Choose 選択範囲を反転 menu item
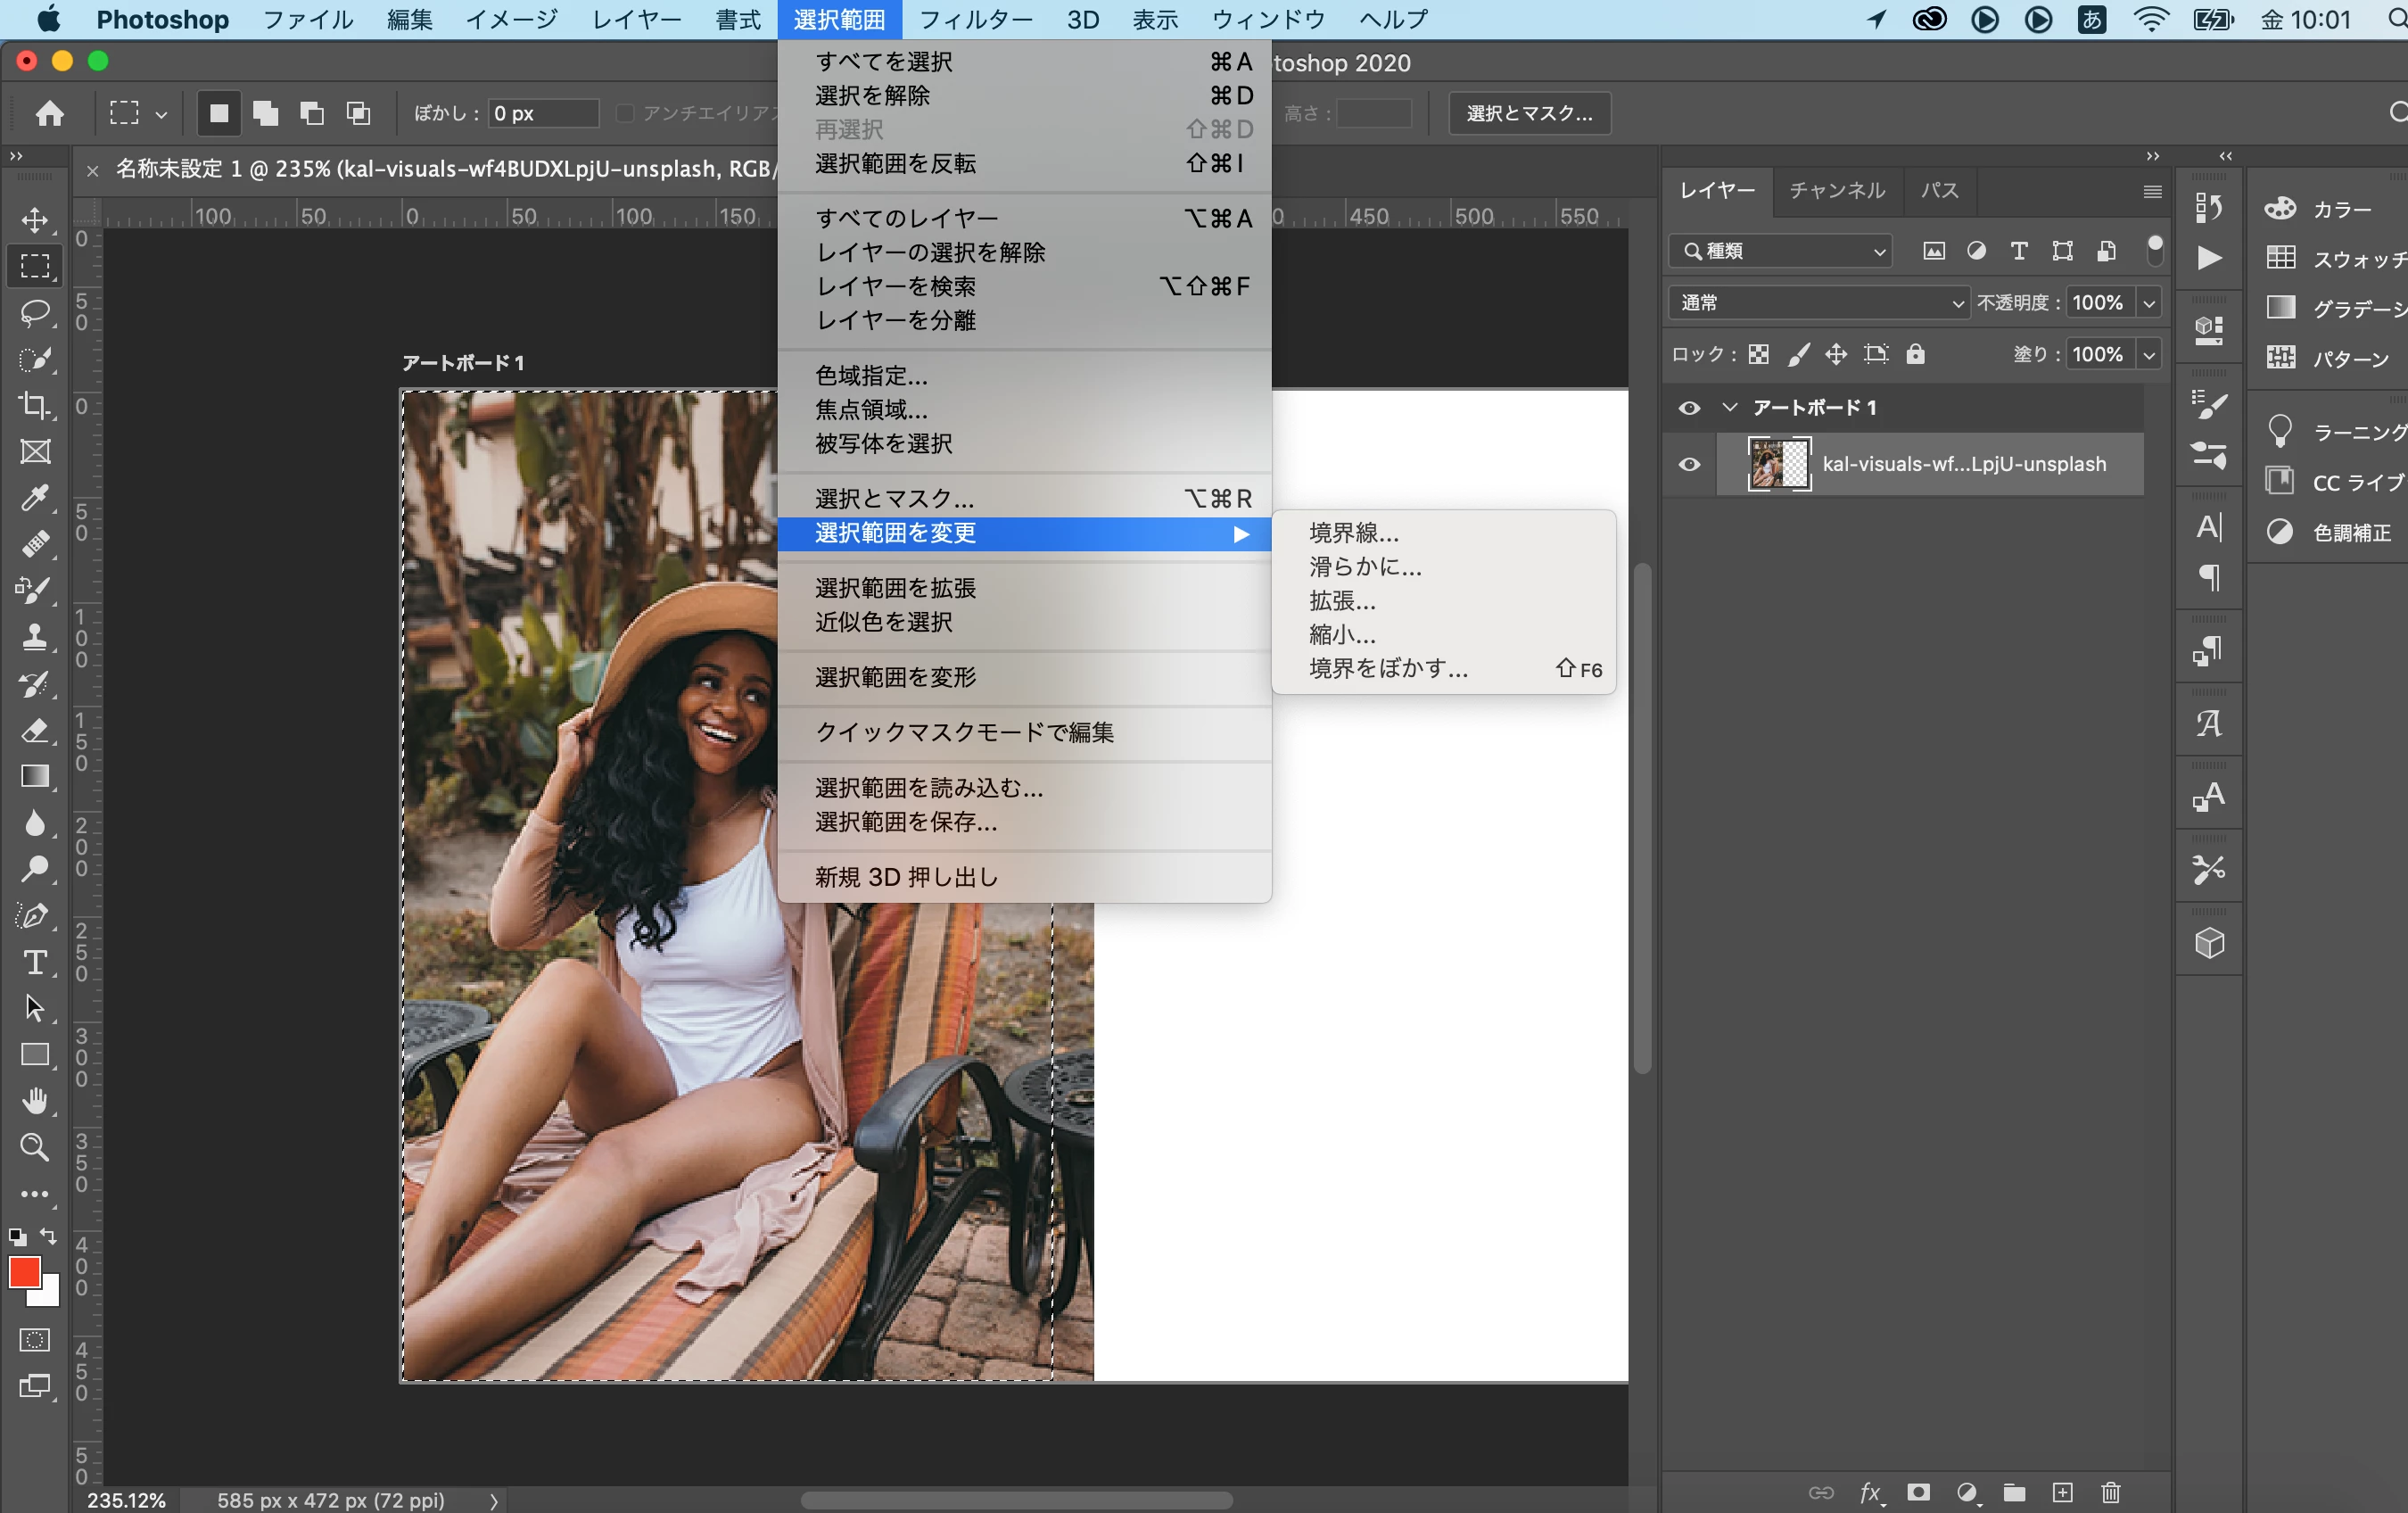2408x1513 pixels. [x=895, y=163]
